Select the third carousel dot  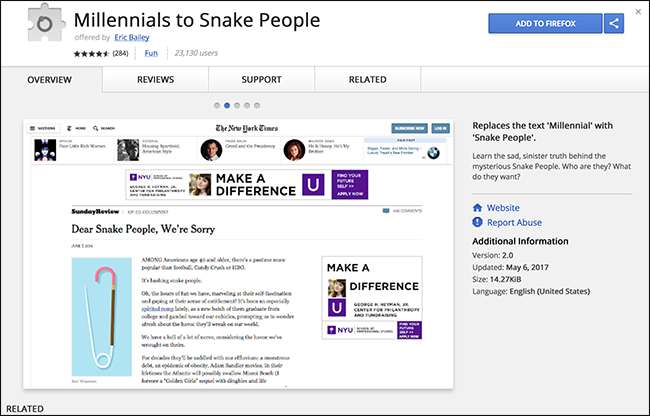tap(238, 104)
